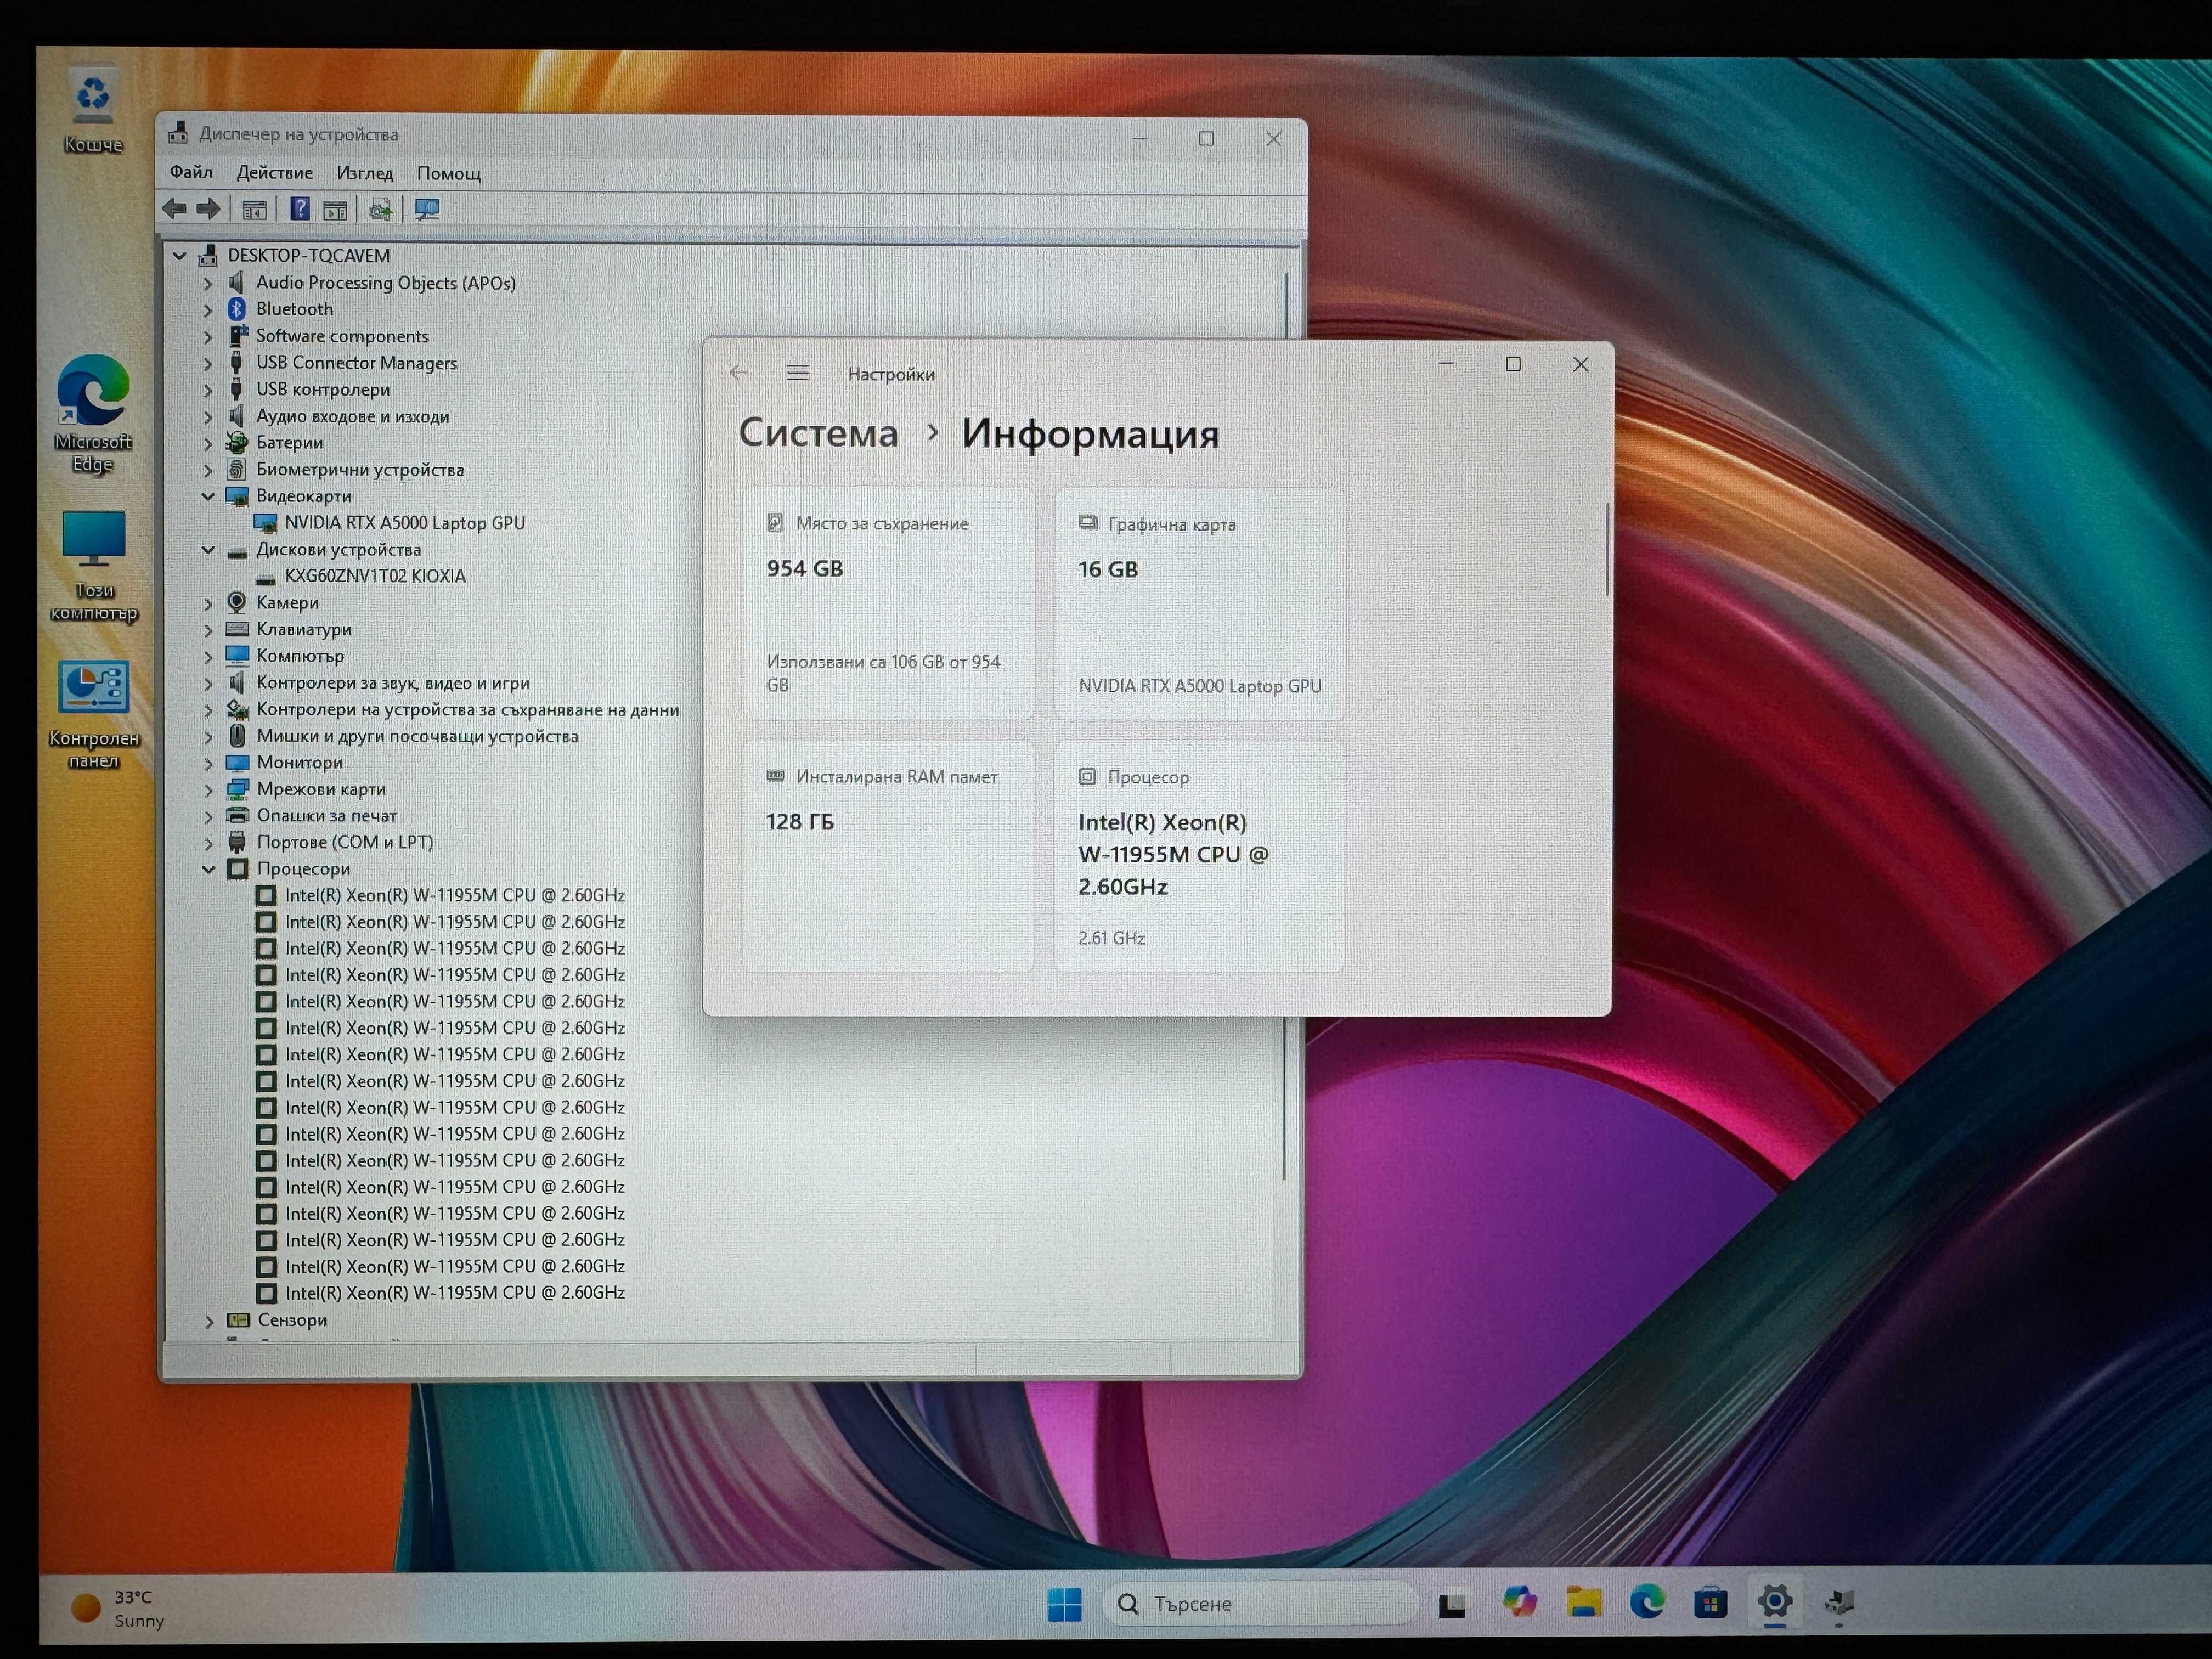Collapse the Дискови устройства category
2212x1659 pixels.
pos(208,550)
